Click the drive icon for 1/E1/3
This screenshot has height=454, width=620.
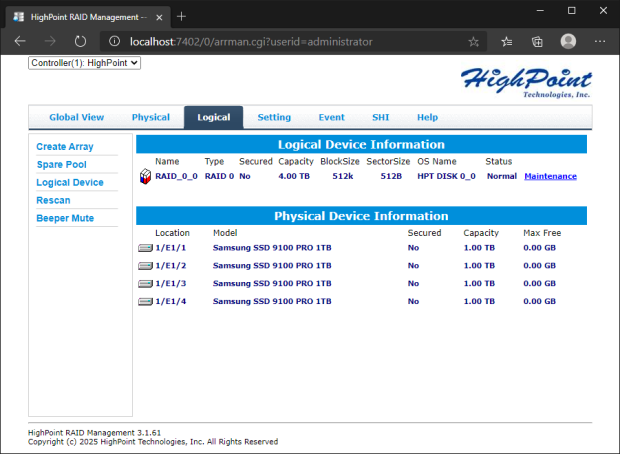[x=145, y=283]
